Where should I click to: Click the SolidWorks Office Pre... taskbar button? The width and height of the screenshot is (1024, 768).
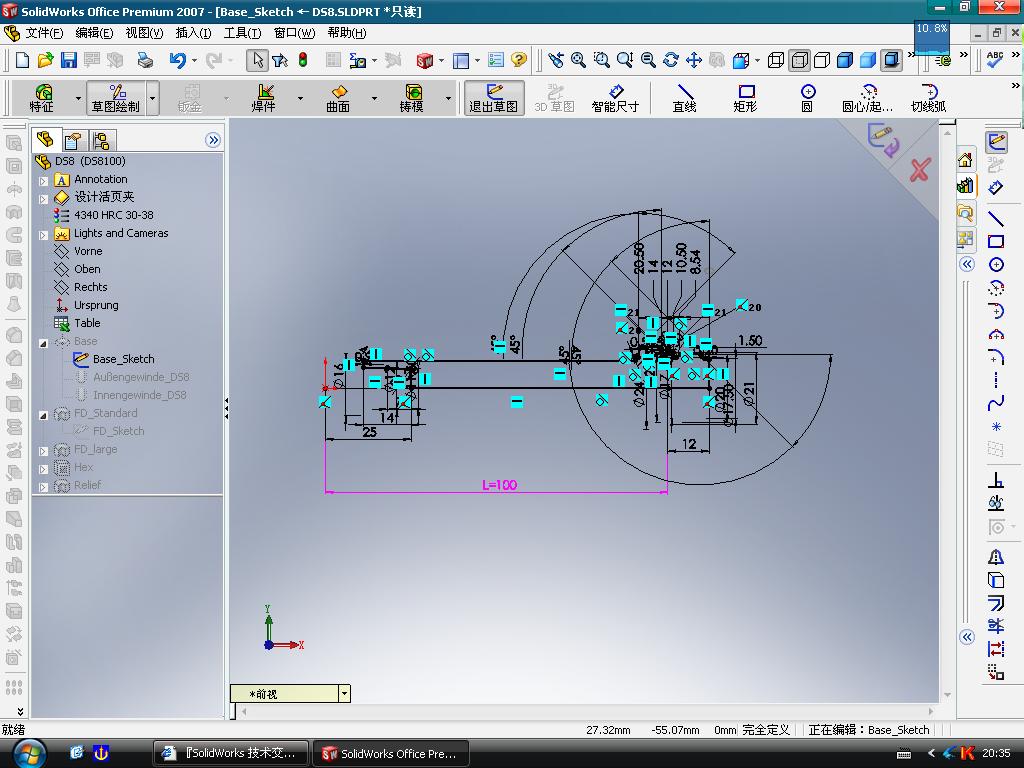391,753
